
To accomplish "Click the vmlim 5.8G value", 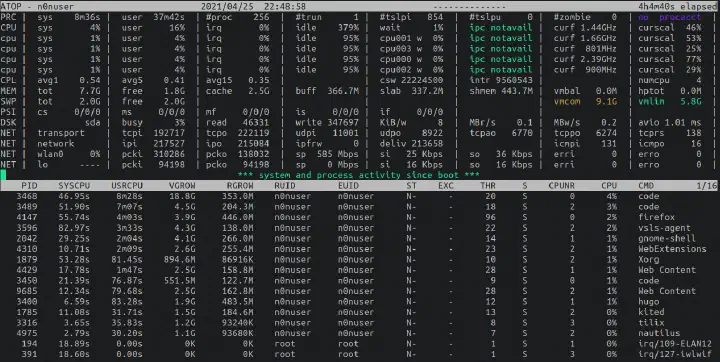I will (670, 102).
